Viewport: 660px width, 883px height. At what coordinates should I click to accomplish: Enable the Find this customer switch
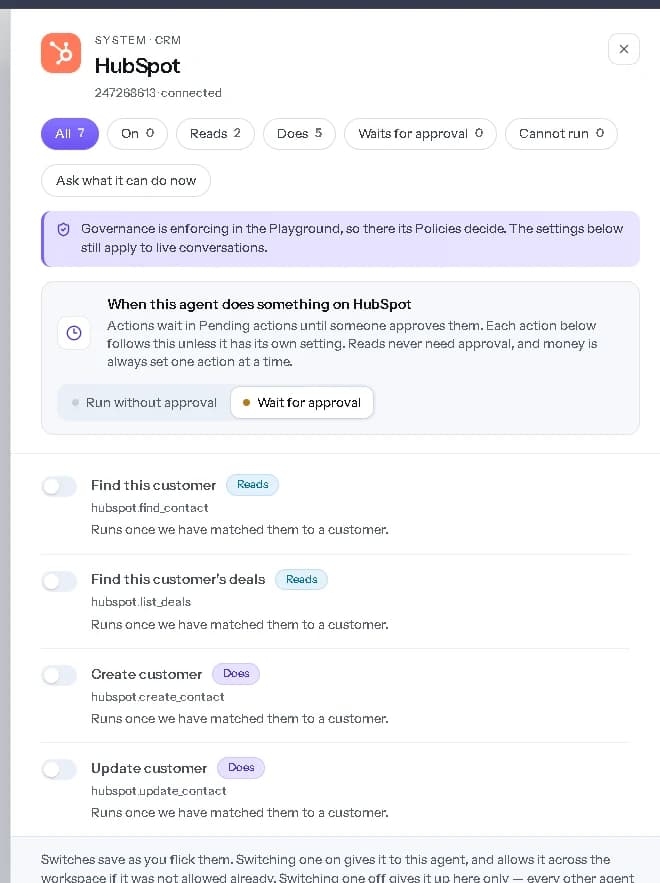tap(59, 487)
